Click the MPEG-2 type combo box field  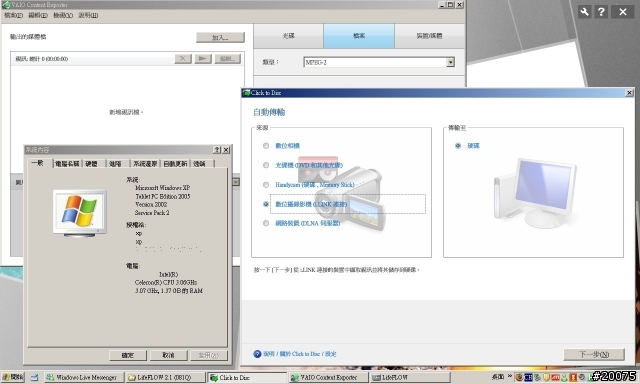point(379,62)
